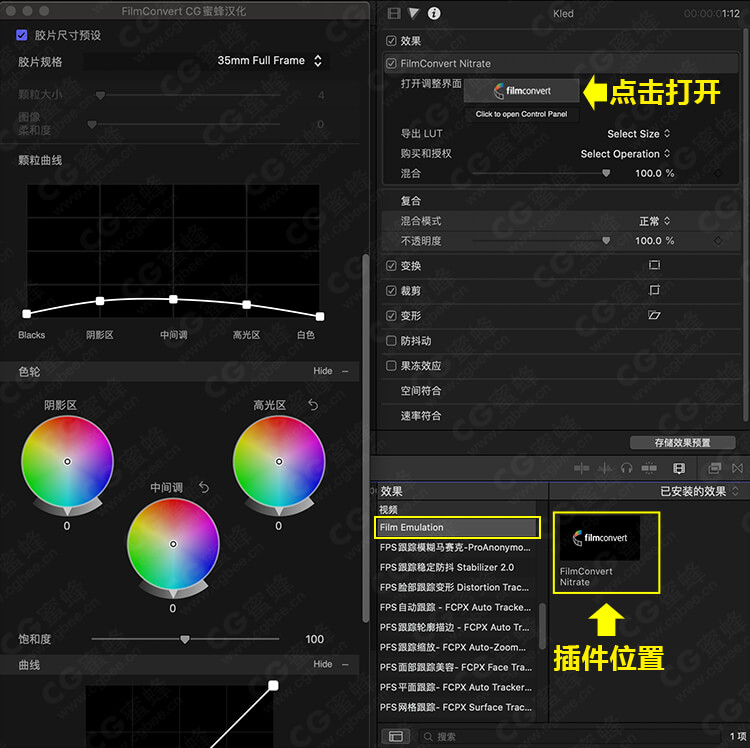Click the Distort onscreen control icon

(654, 315)
